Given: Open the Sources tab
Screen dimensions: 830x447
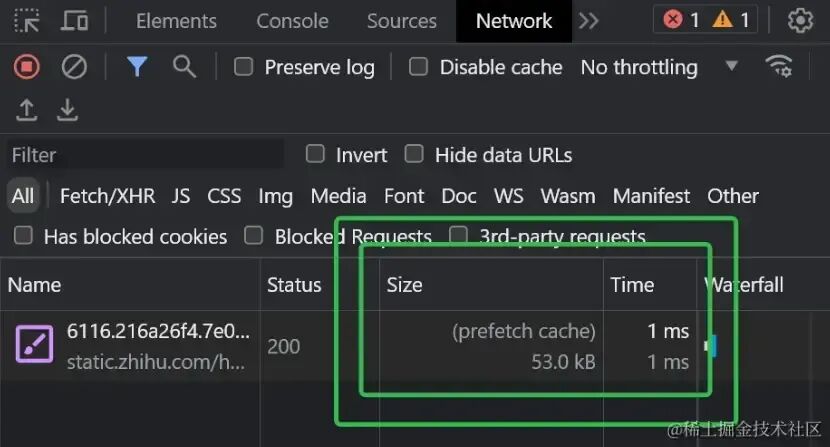Looking at the screenshot, I should (x=401, y=20).
